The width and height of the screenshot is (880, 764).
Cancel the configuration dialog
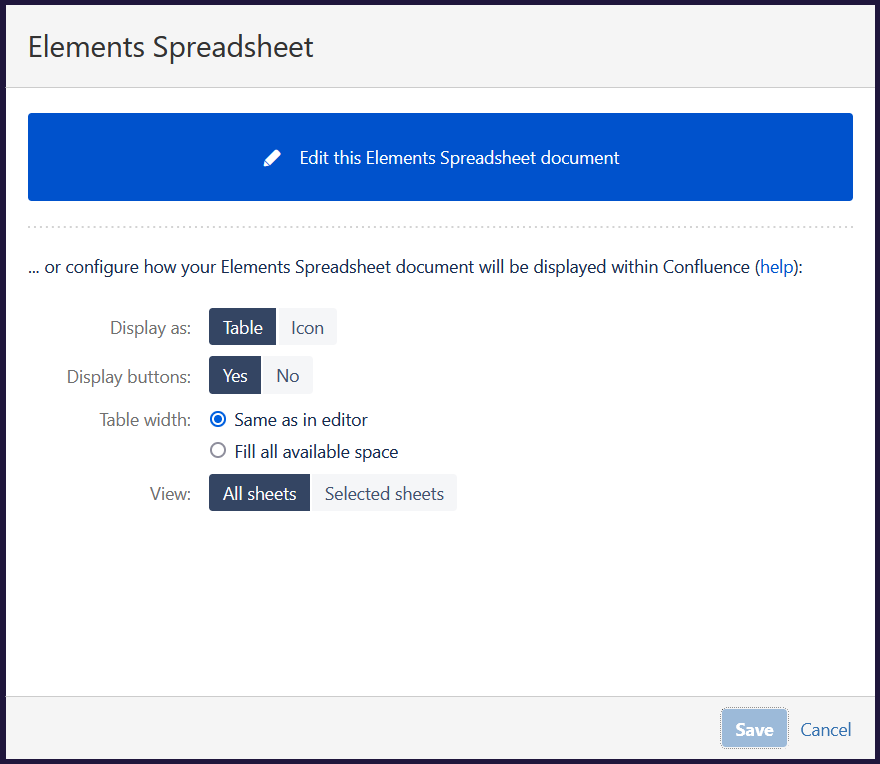(x=826, y=729)
